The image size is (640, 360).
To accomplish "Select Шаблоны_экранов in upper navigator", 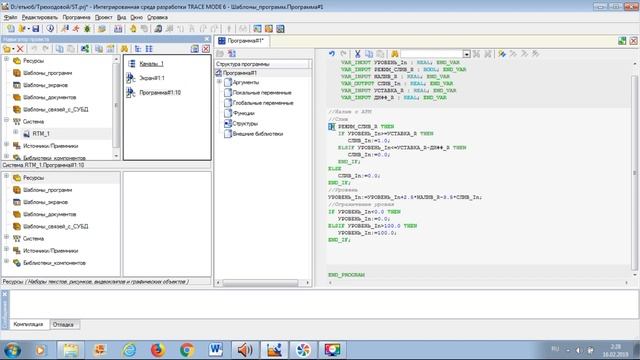I will click(x=45, y=85).
